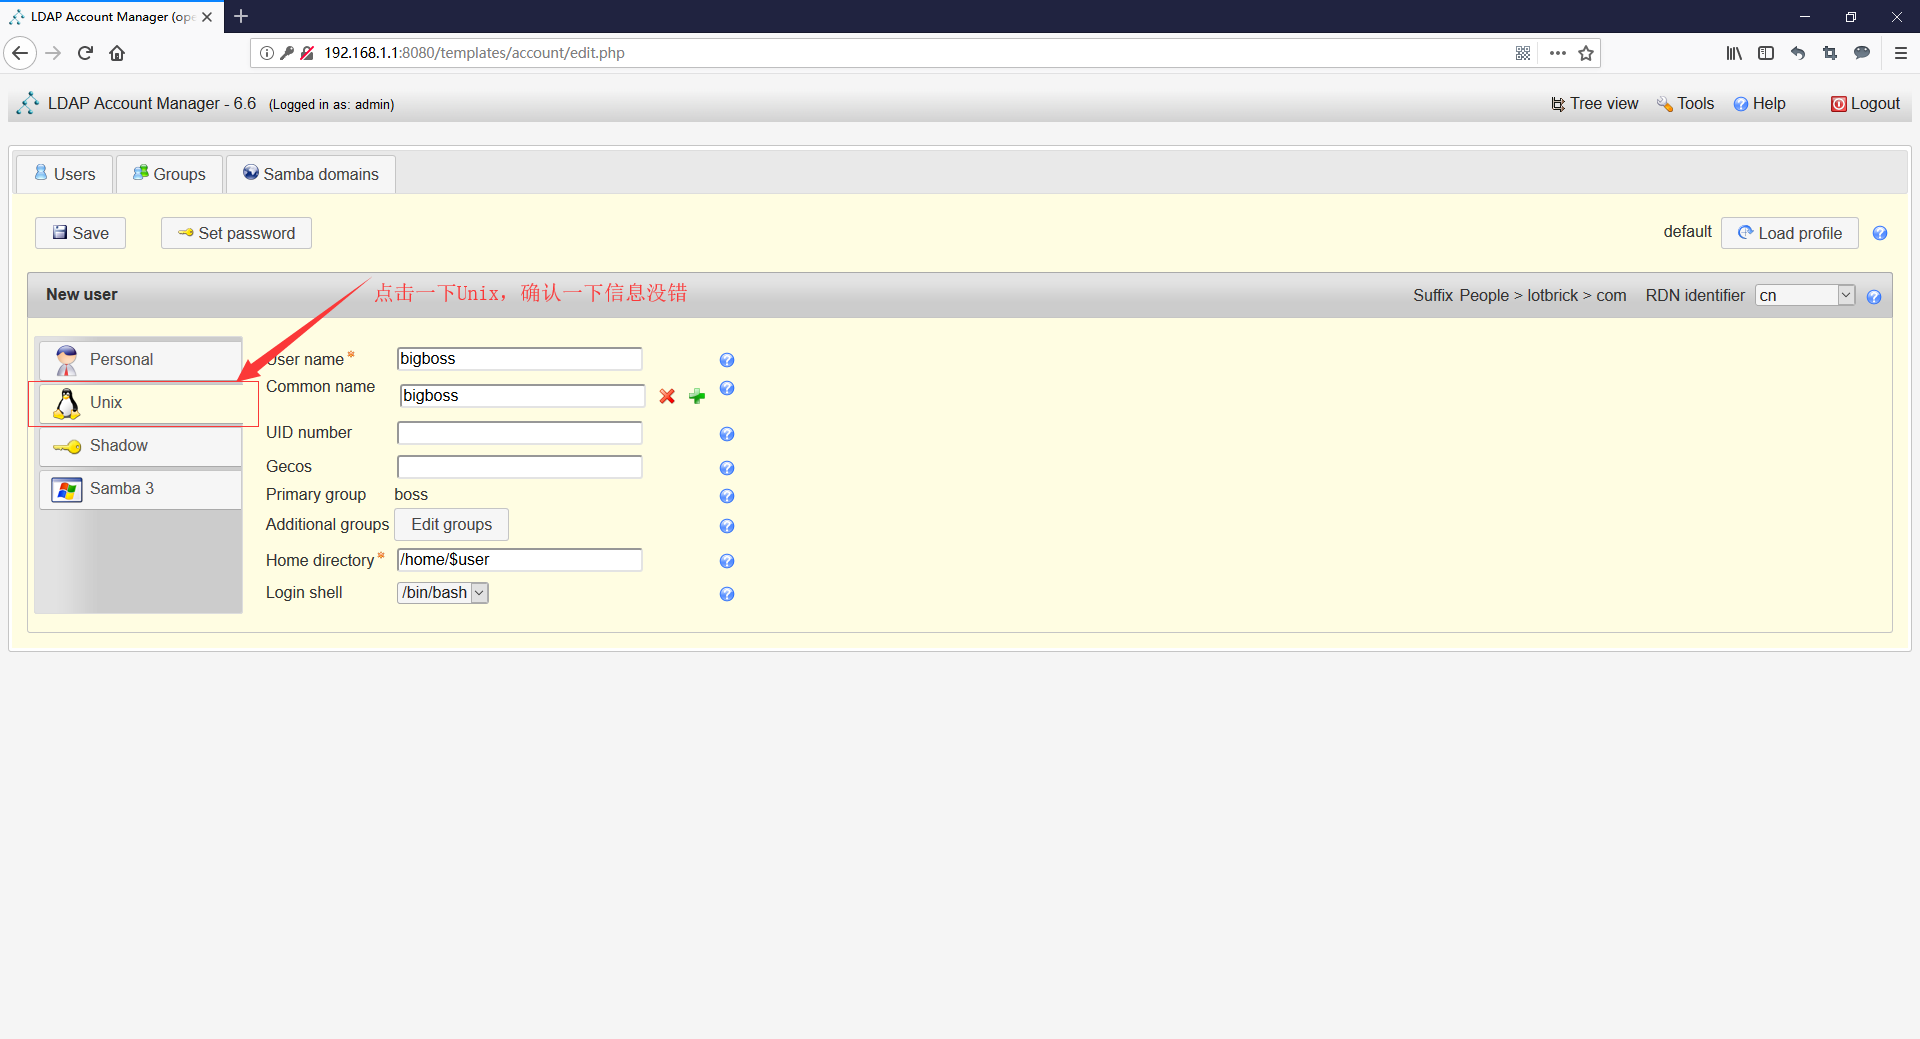Click the undo arrow toolbar icon
The width and height of the screenshot is (1920, 1039).
(1798, 53)
